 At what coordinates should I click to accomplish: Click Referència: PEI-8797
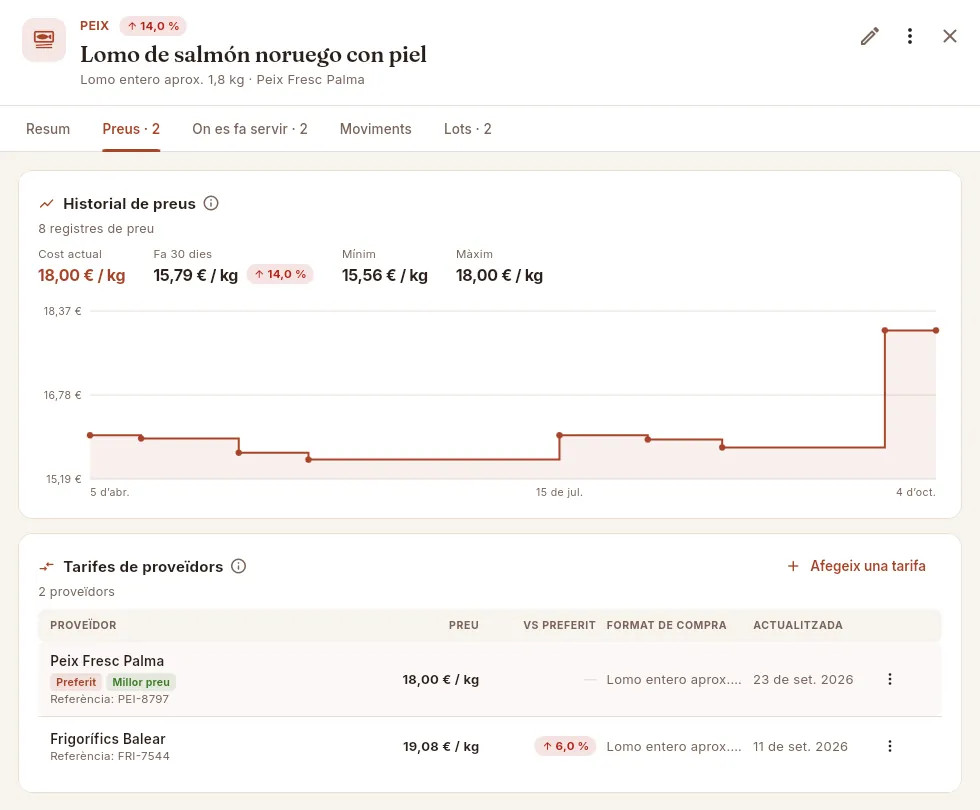109,699
